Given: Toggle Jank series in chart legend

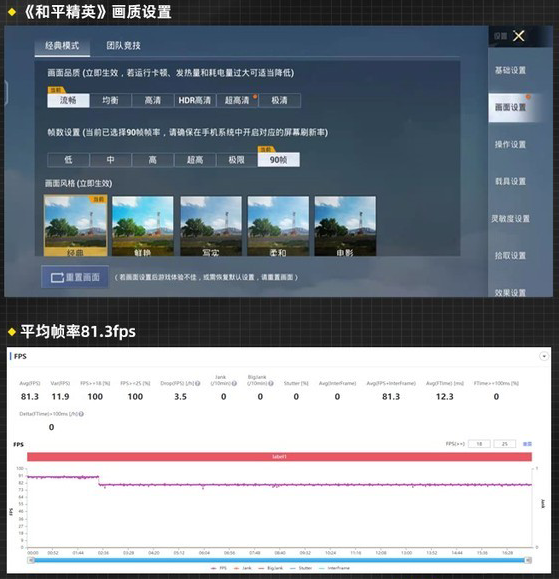Looking at the screenshot, I should click(243, 568).
